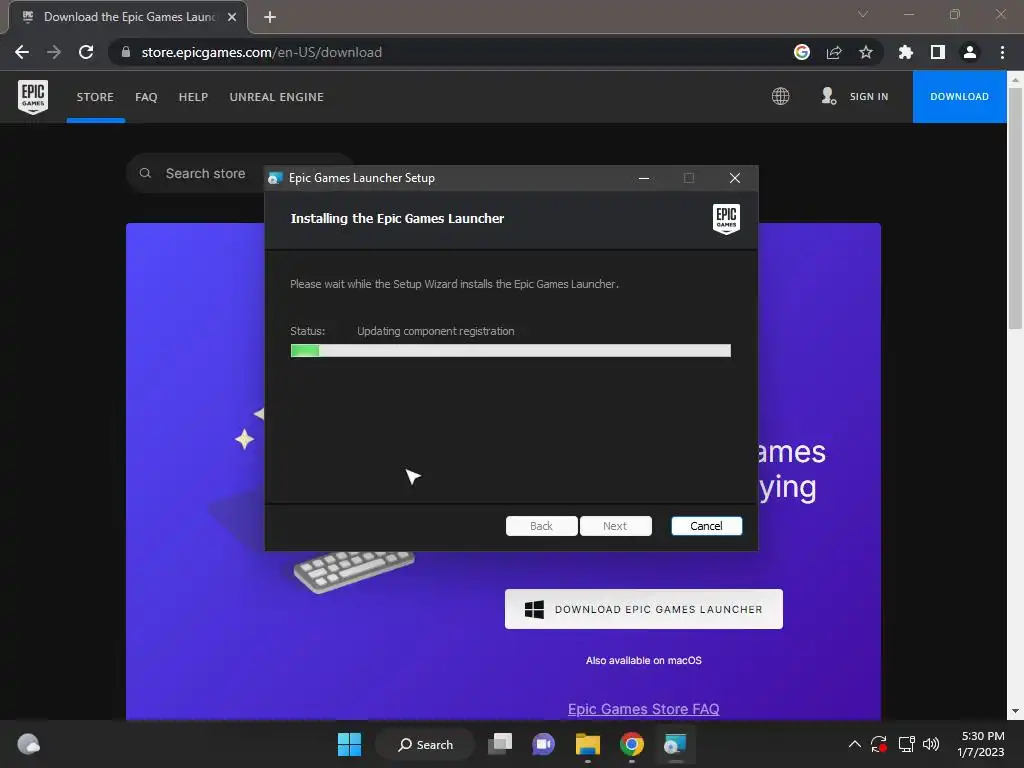Open the volume speaker tray icon
Image resolution: width=1024 pixels, height=768 pixels.
point(931,744)
